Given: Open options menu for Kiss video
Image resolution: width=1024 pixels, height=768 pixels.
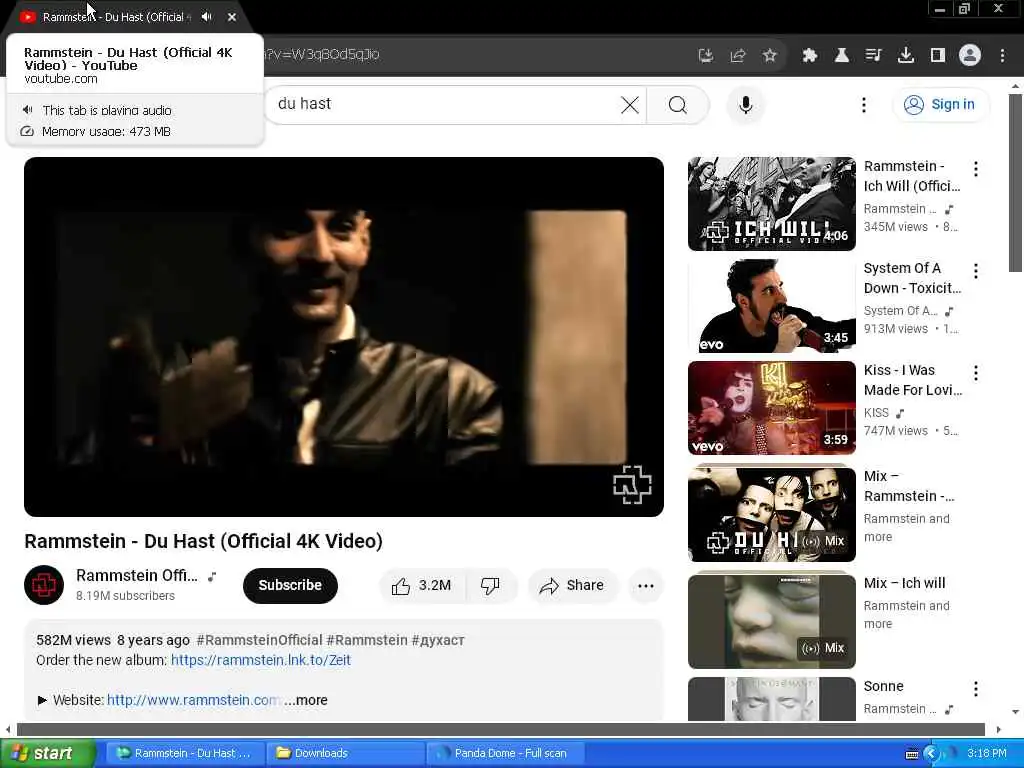Looking at the screenshot, I should point(976,373).
